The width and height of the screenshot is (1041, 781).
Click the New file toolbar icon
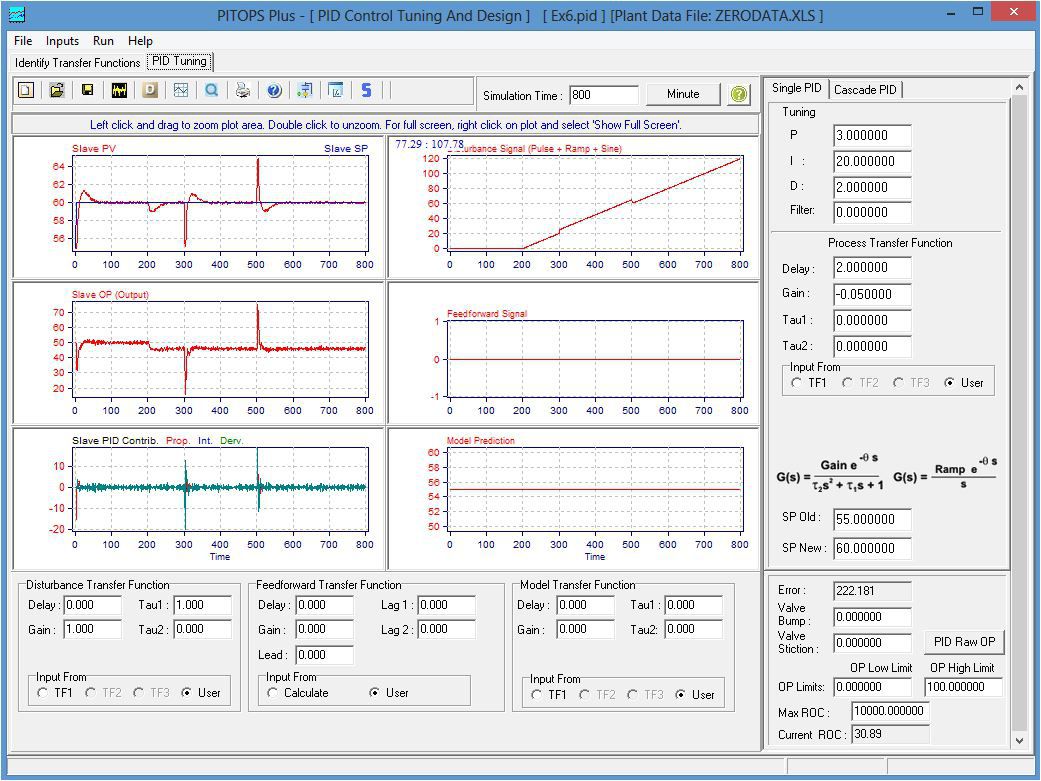tap(26, 90)
